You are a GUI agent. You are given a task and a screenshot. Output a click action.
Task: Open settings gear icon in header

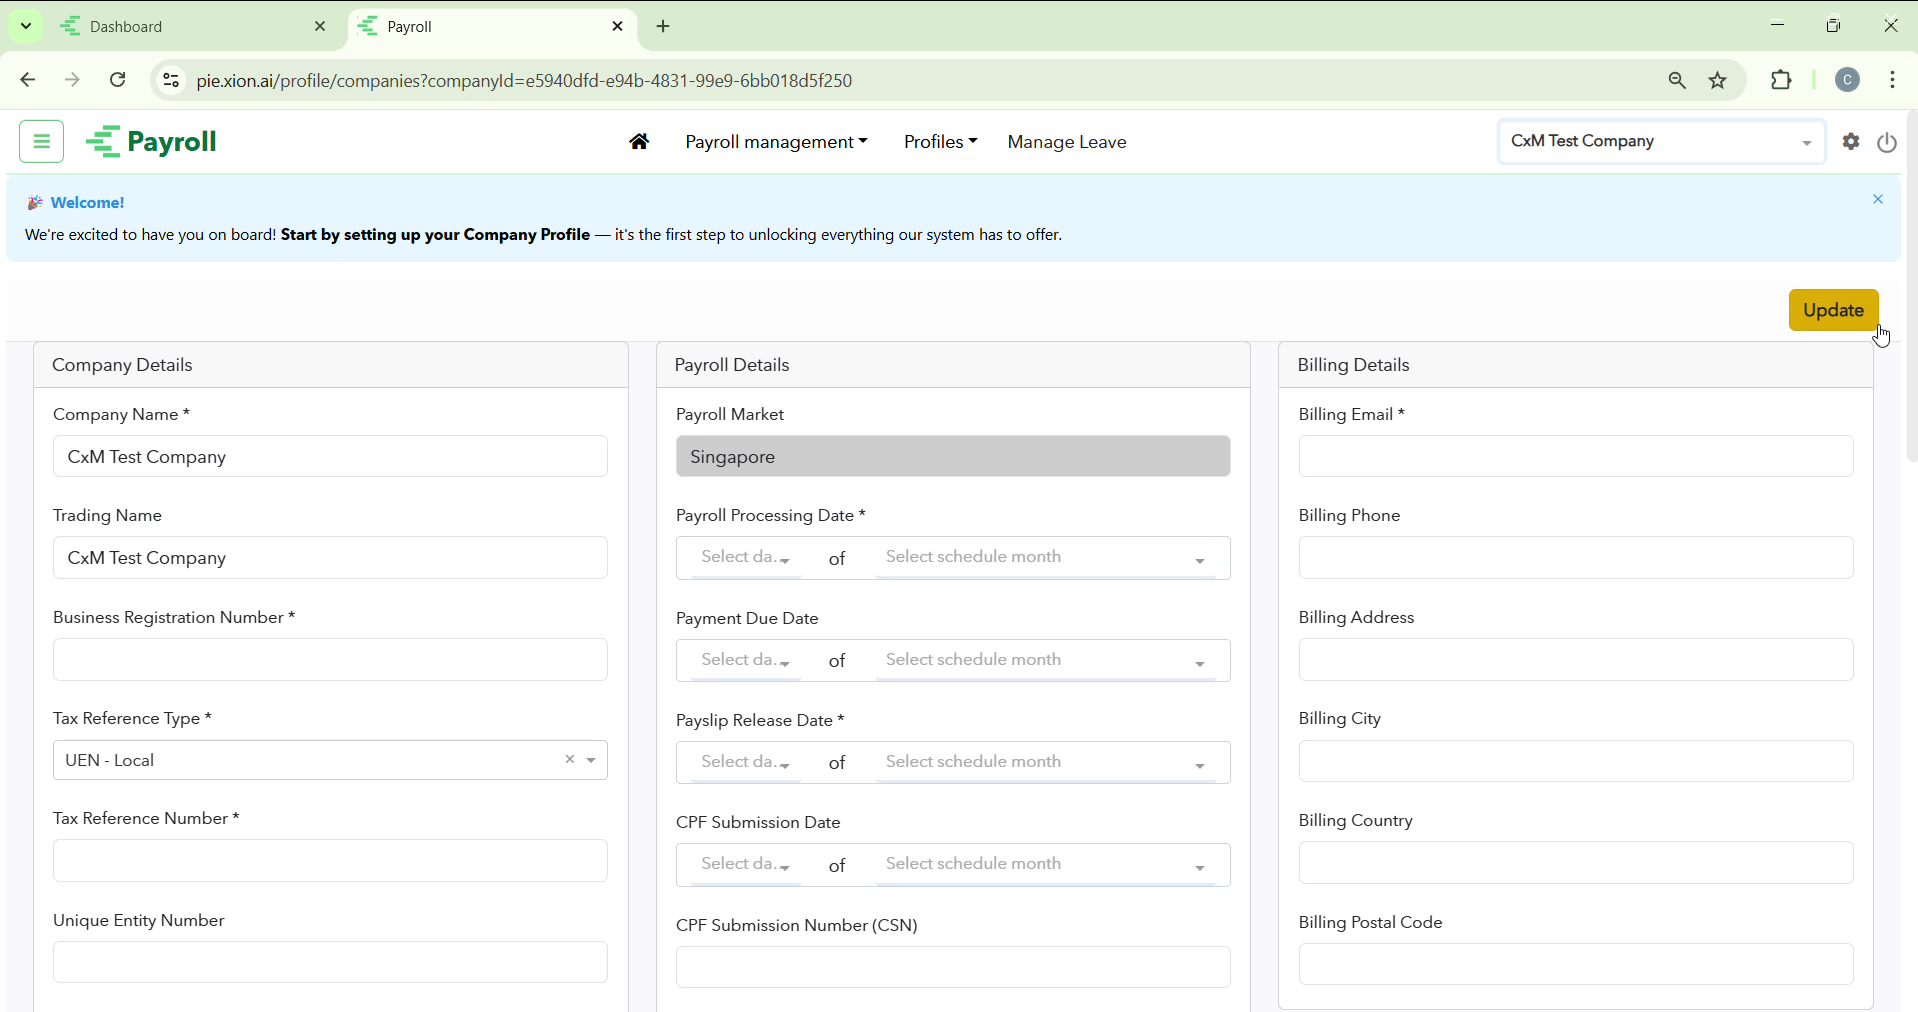tap(1851, 143)
